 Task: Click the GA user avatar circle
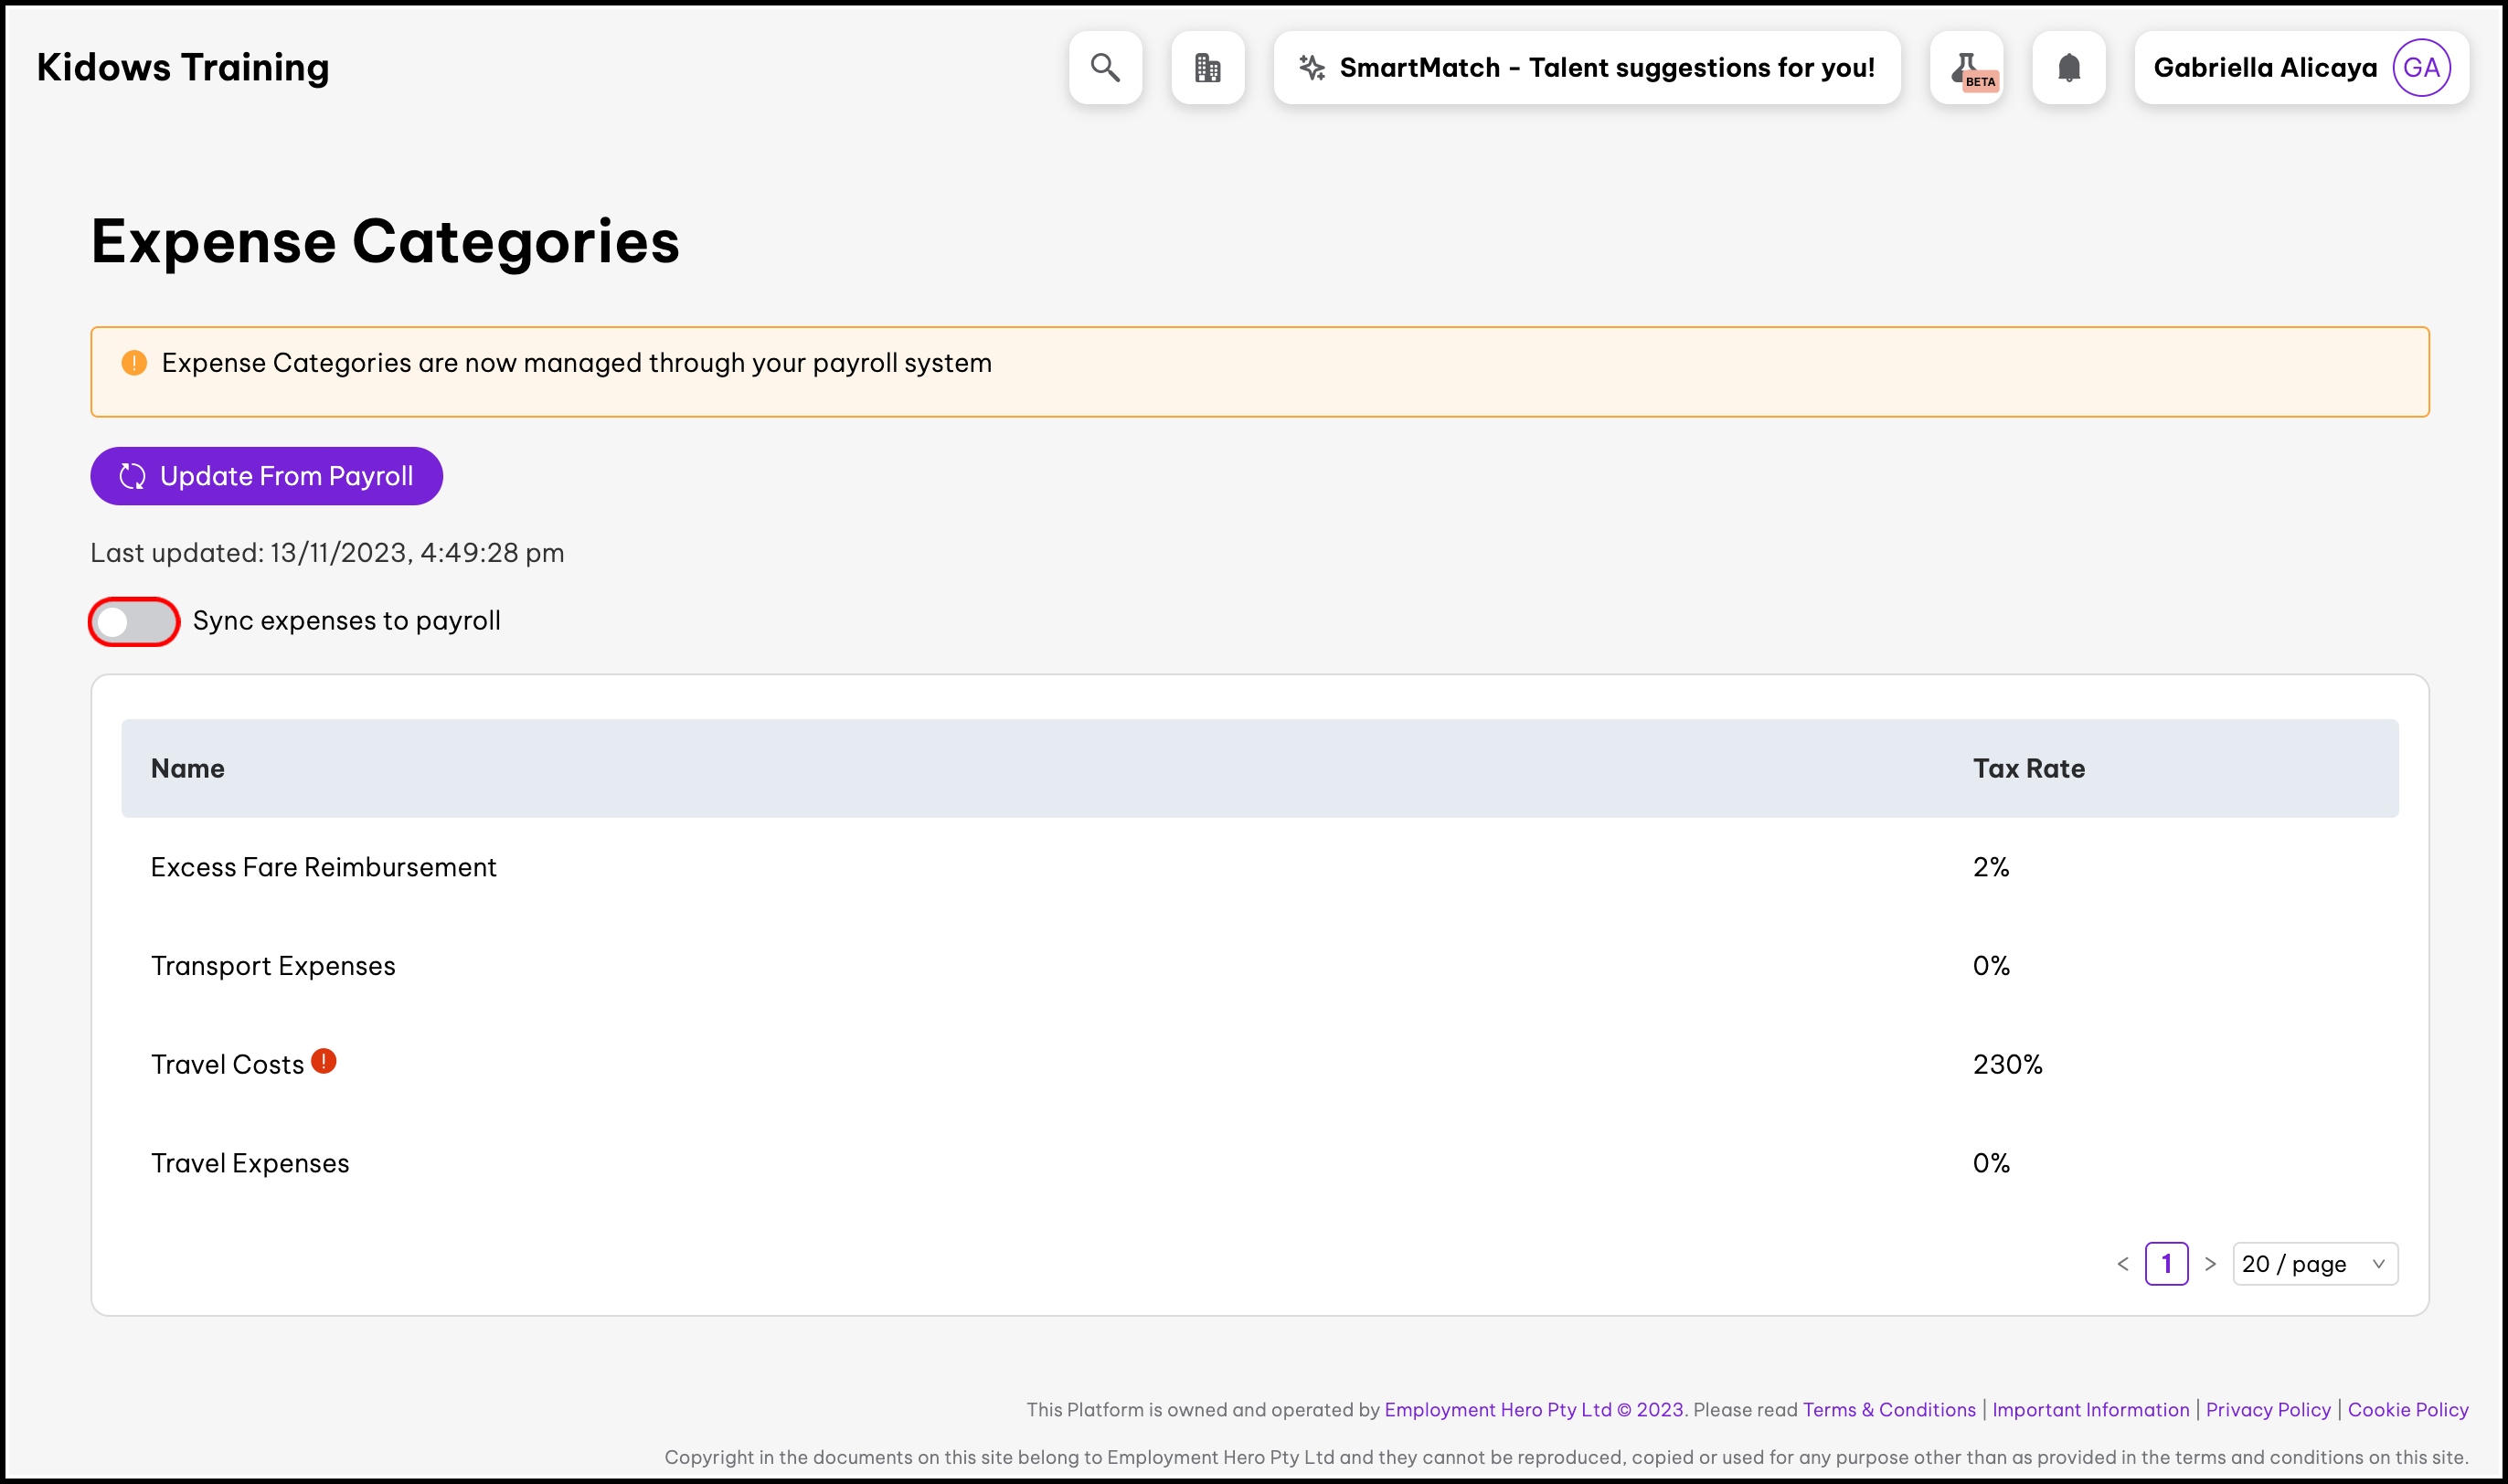point(2420,67)
